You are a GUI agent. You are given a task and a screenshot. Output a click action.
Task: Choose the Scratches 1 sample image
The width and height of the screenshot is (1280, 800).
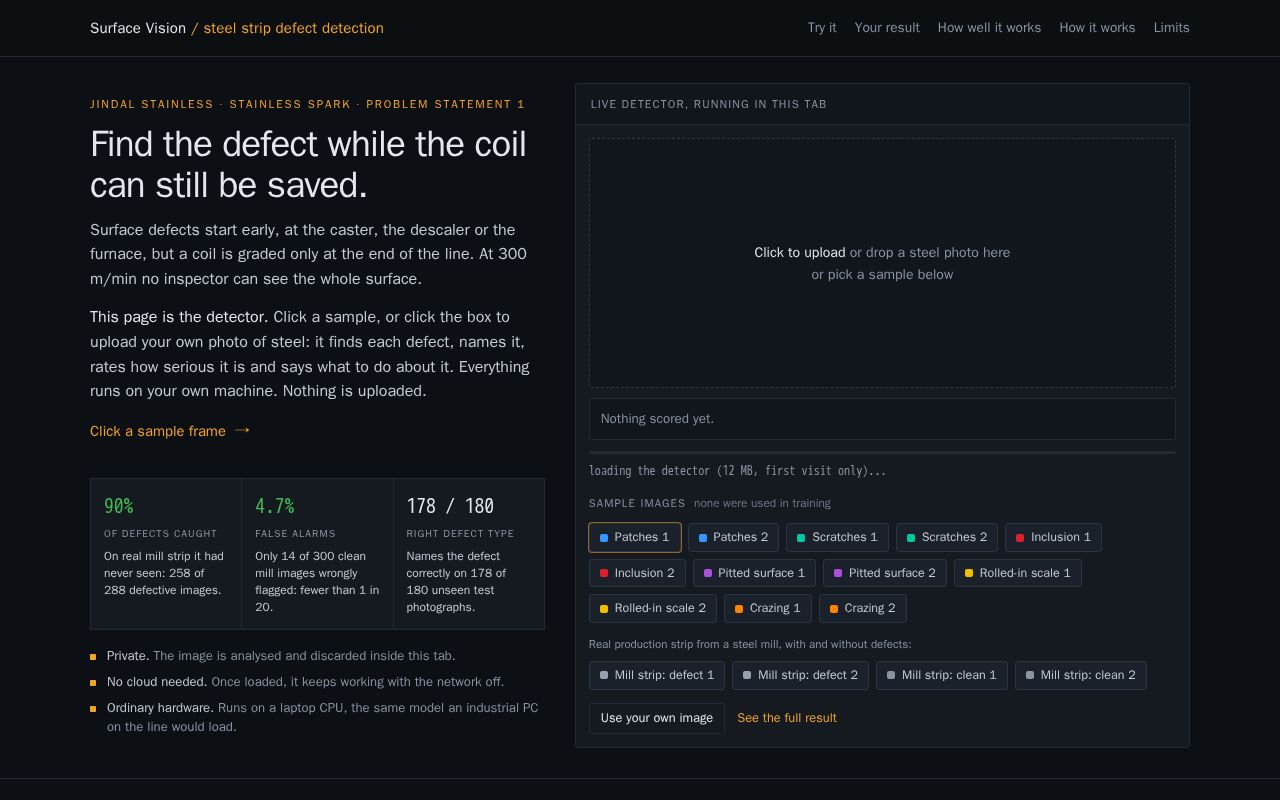coord(837,537)
